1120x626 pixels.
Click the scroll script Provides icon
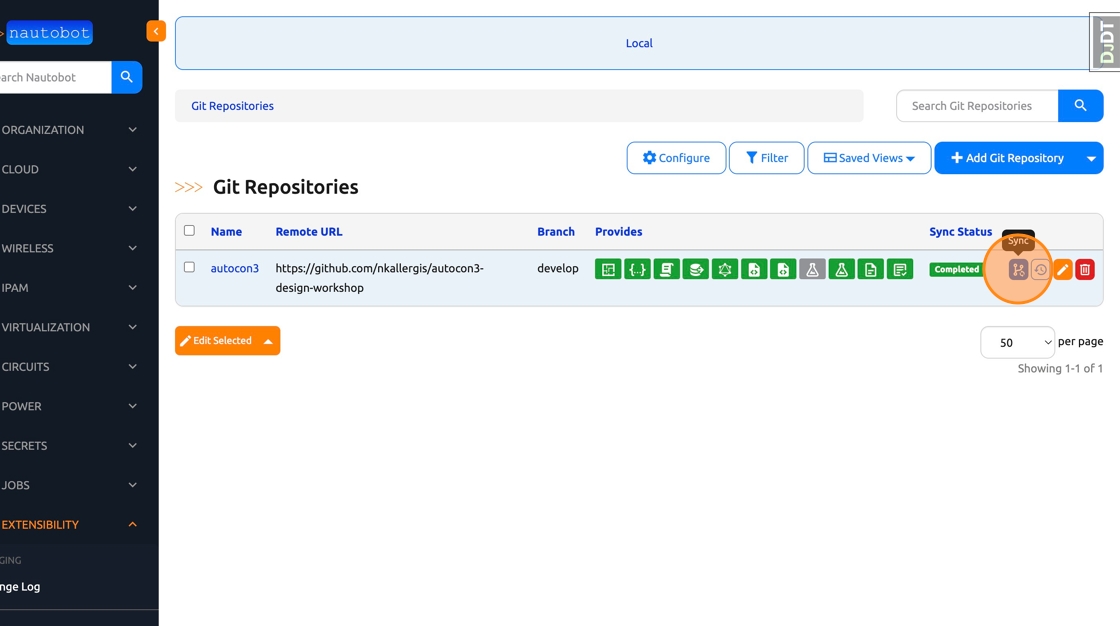click(666, 269)
